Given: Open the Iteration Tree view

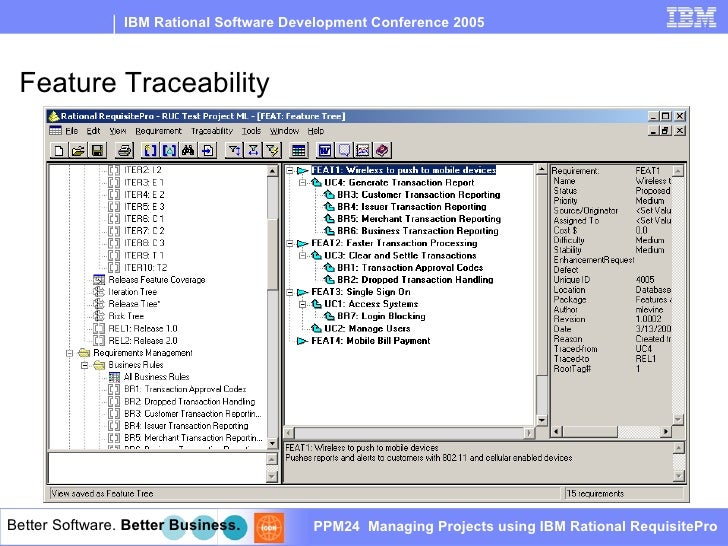Looking at the screenshot, I should click(x=132, y=292).
